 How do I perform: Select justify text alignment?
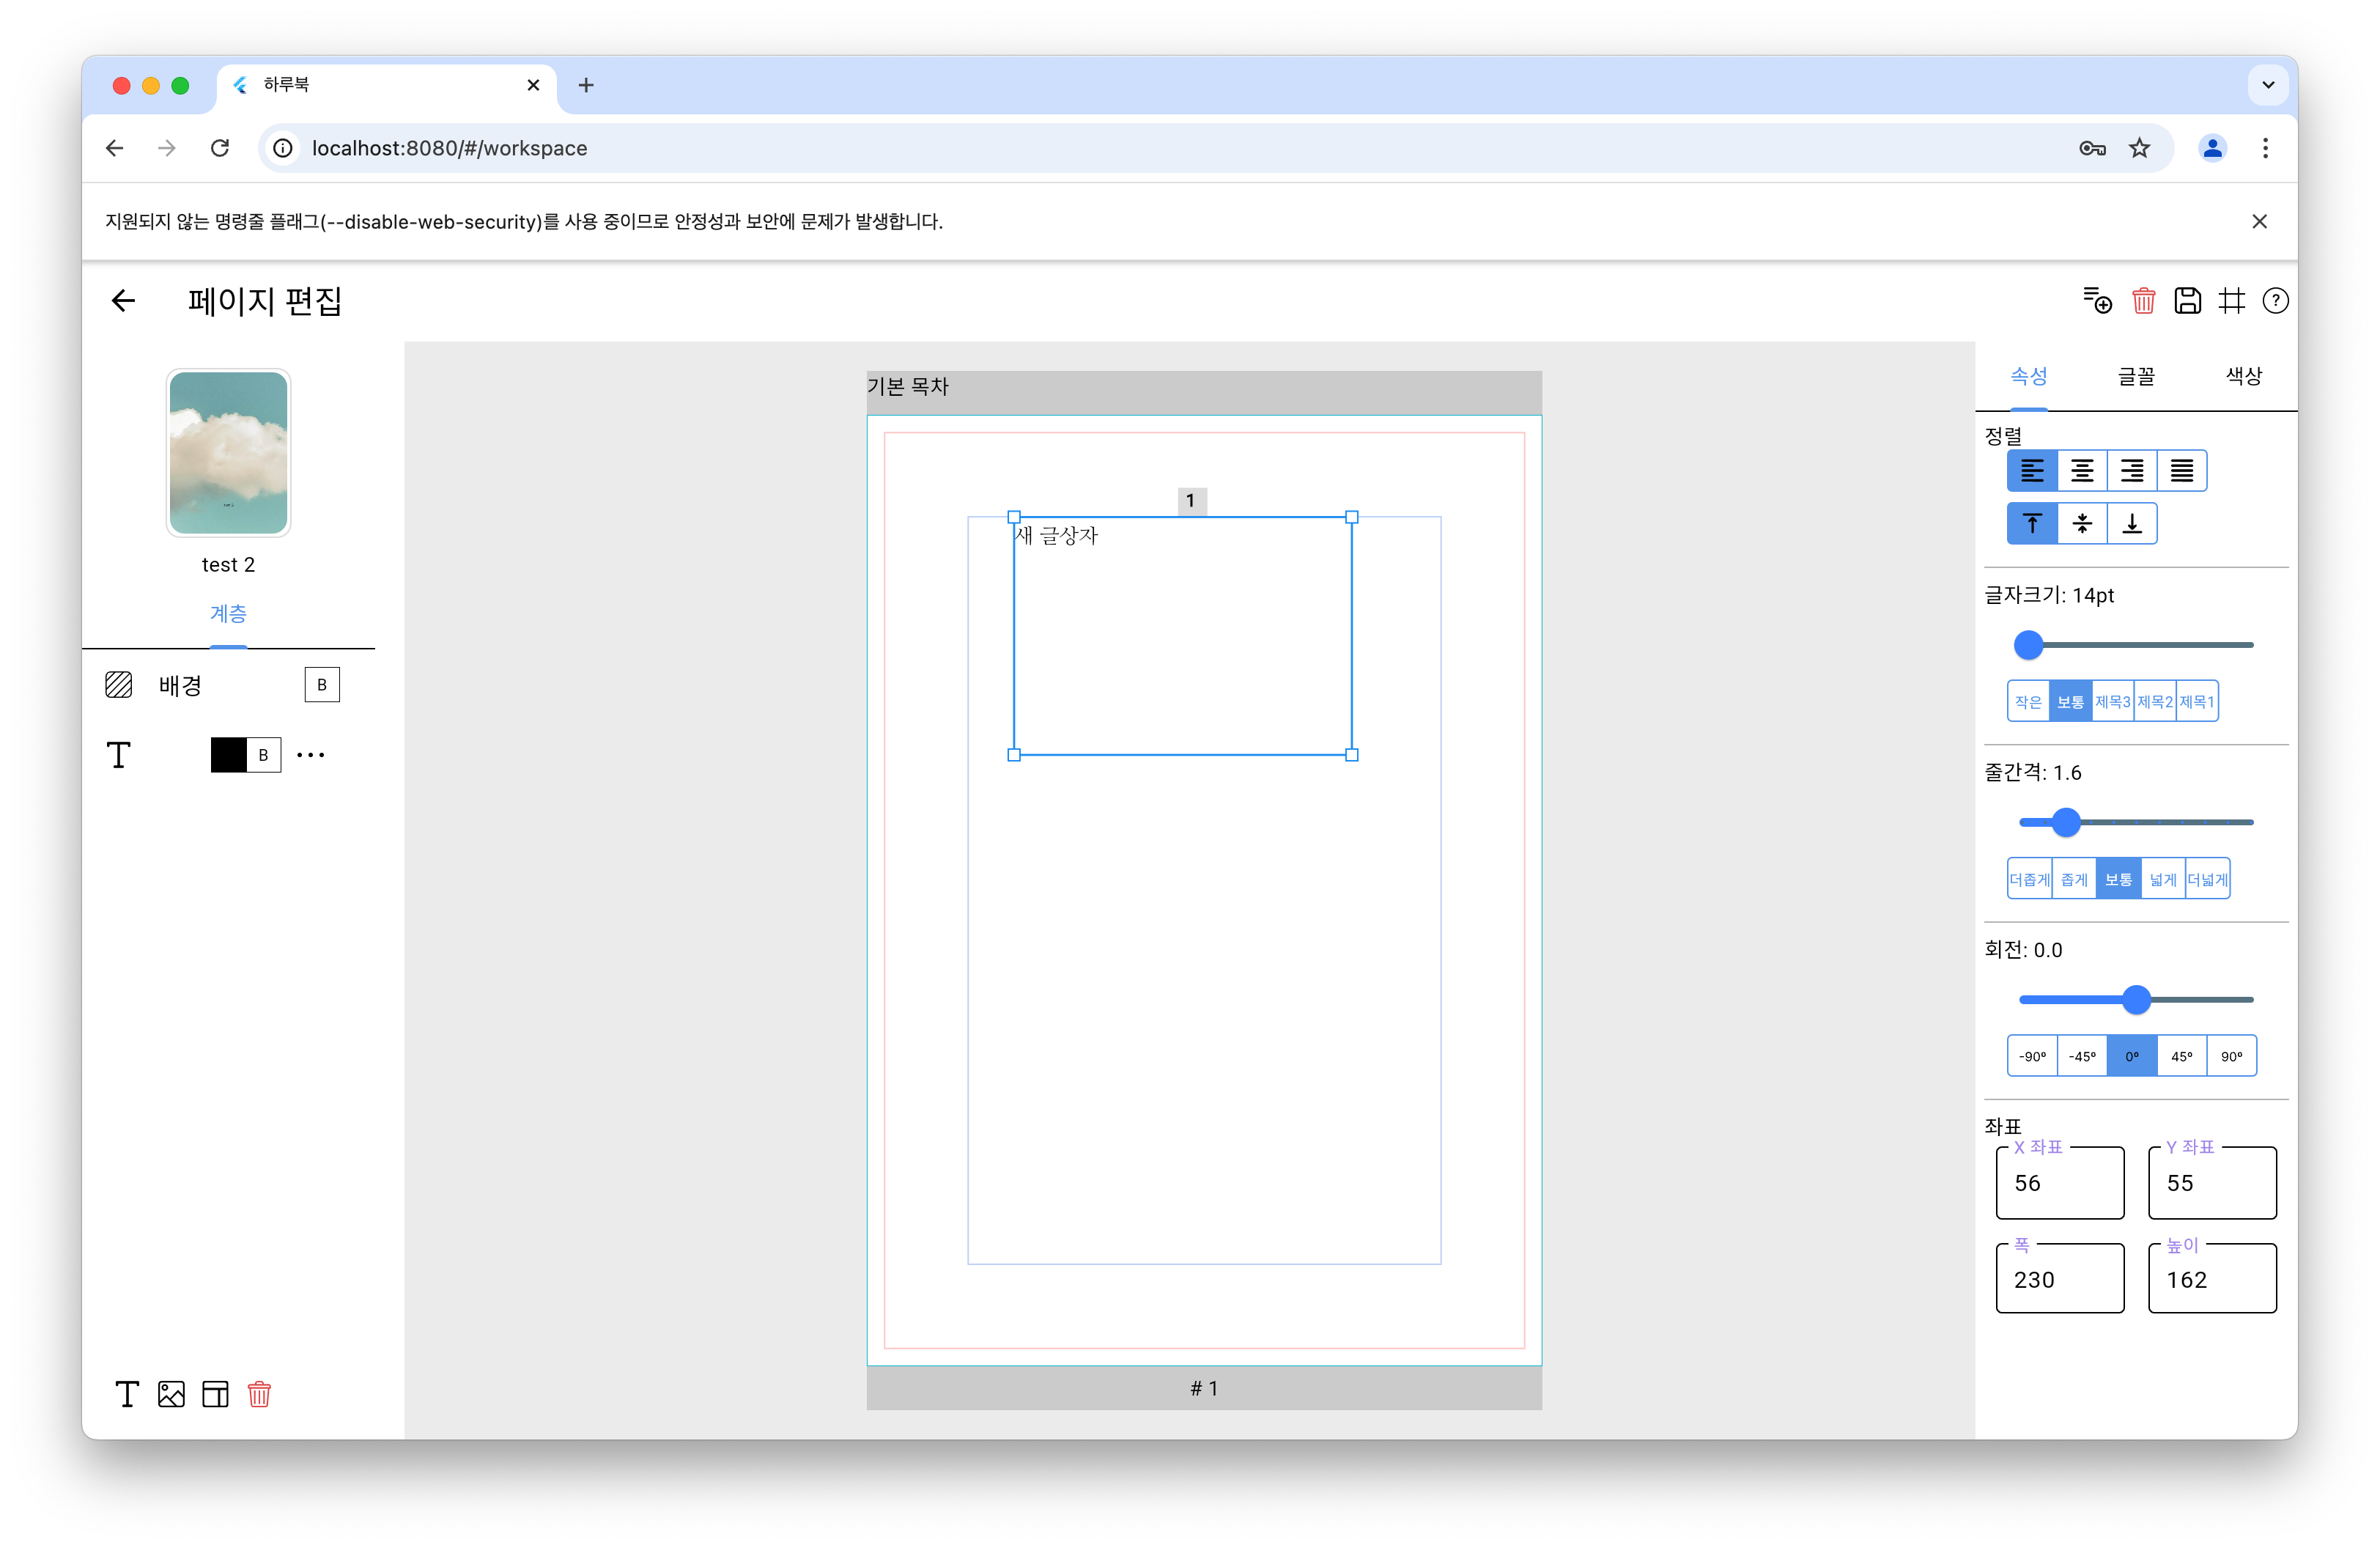click(2182, 471)
